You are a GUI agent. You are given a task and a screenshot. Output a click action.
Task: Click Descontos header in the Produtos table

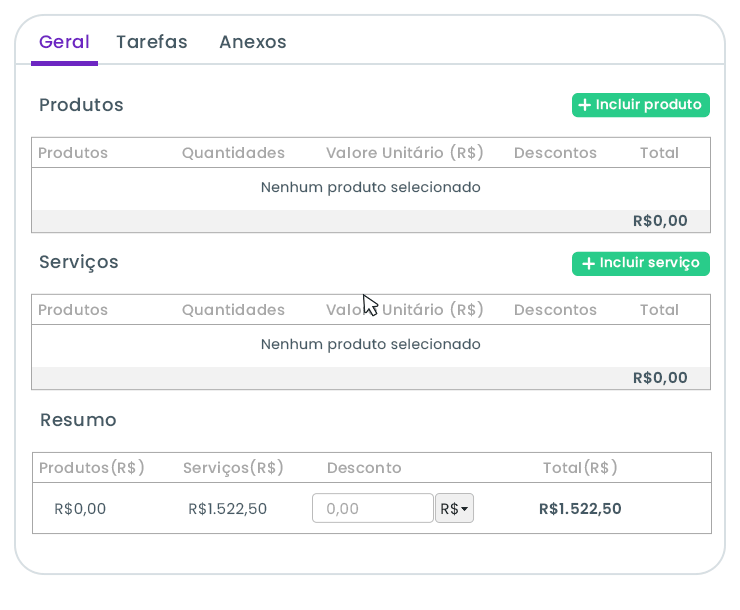click(555, 153)
